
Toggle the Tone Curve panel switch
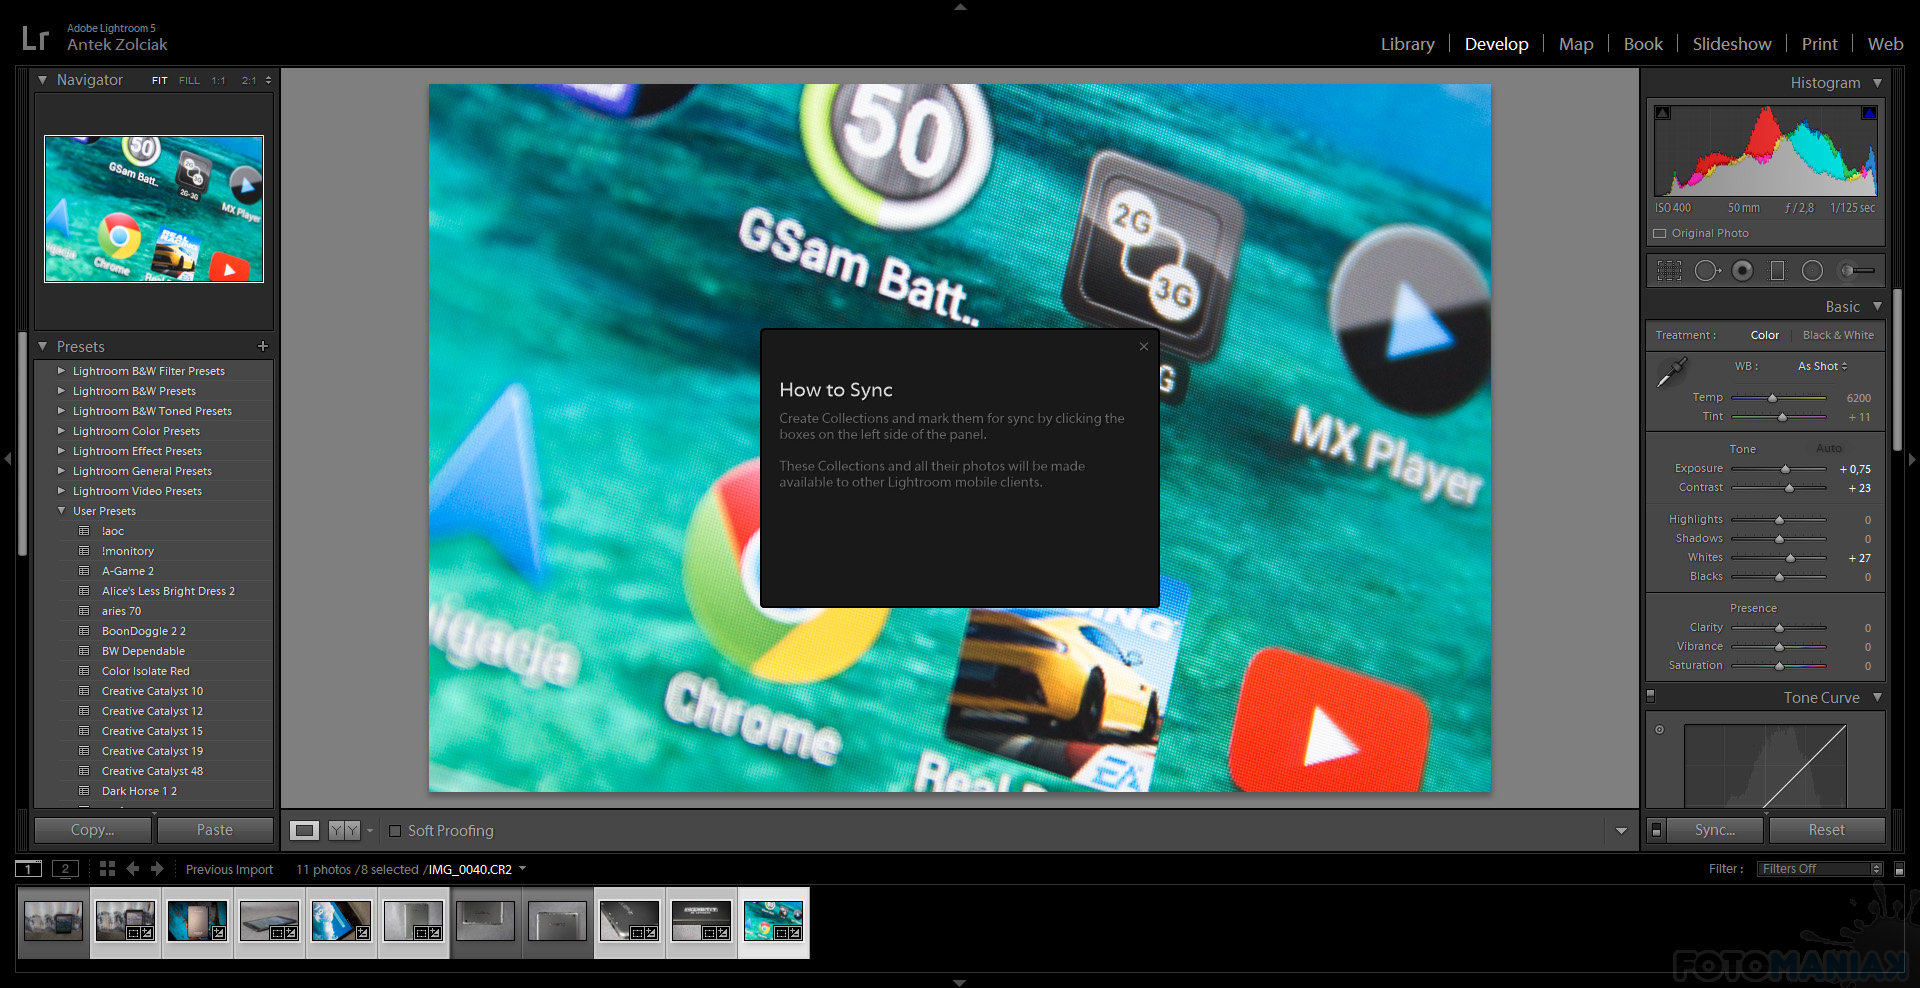[x=1651, y=696]
